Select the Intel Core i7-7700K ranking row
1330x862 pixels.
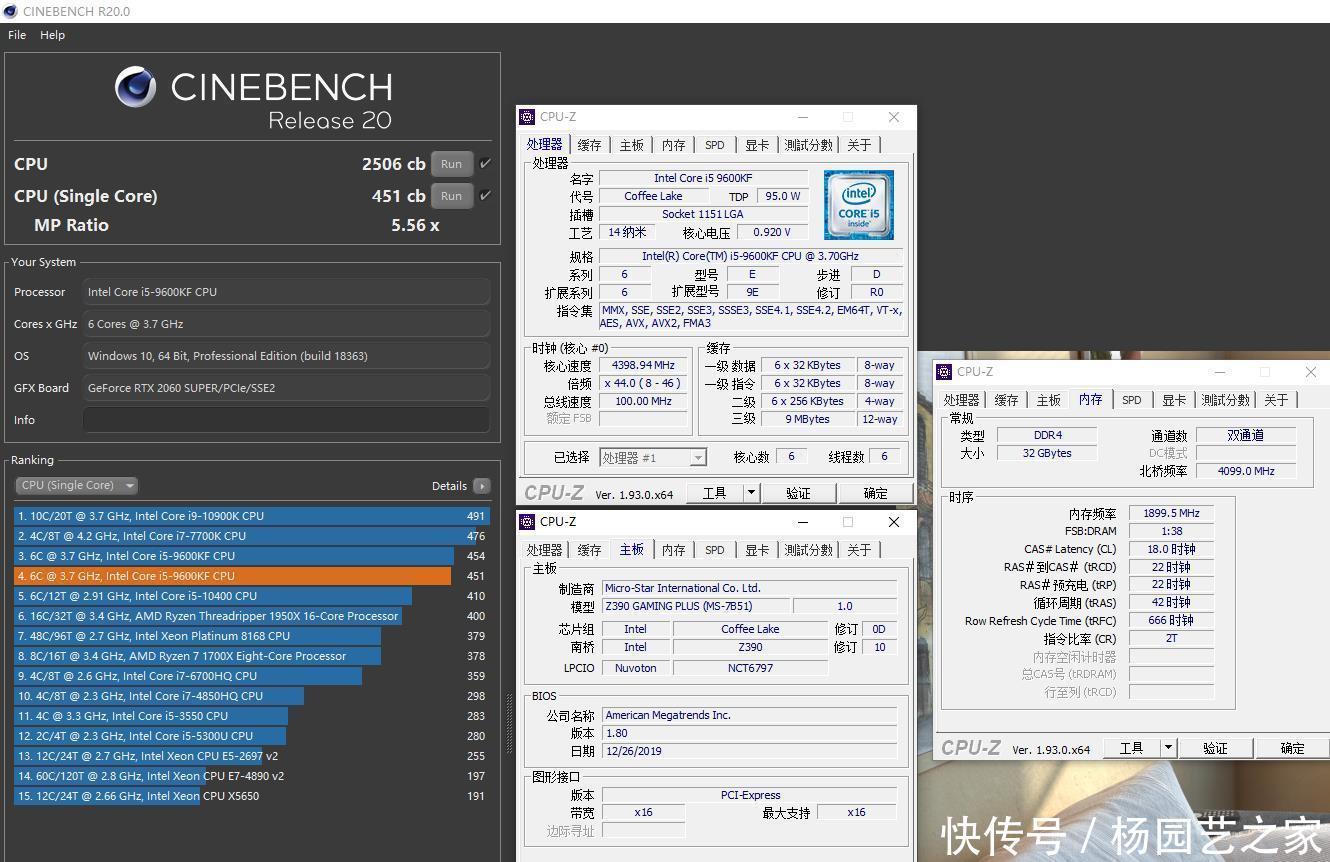pyautogui.click(x=252, y=536)
